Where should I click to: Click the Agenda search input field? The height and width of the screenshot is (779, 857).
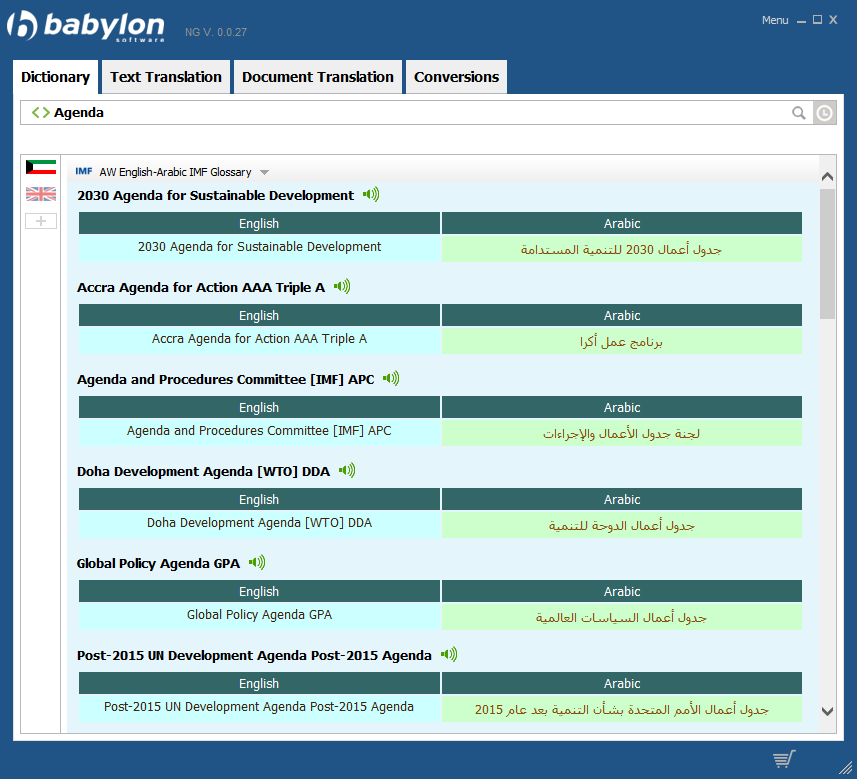[400, 113]
